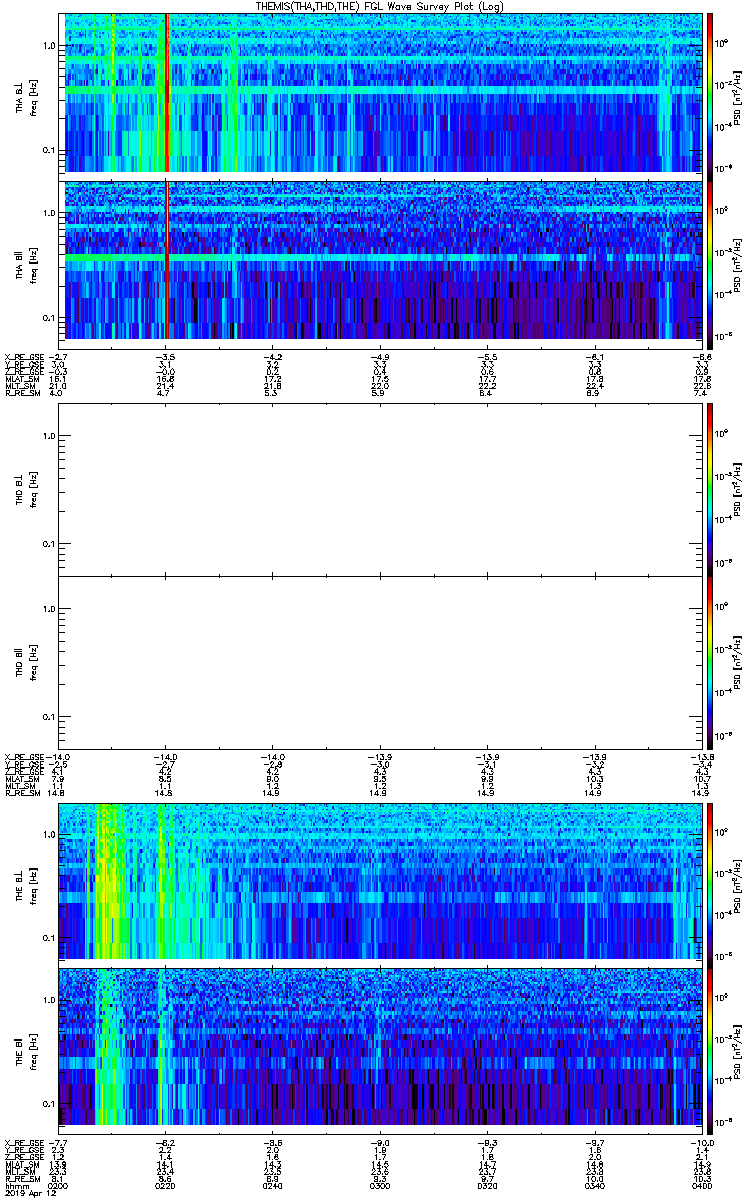Click the X_RE_GSE value -10.0 under THE
Screen dimensions: 750x1200
(700, 1143)
